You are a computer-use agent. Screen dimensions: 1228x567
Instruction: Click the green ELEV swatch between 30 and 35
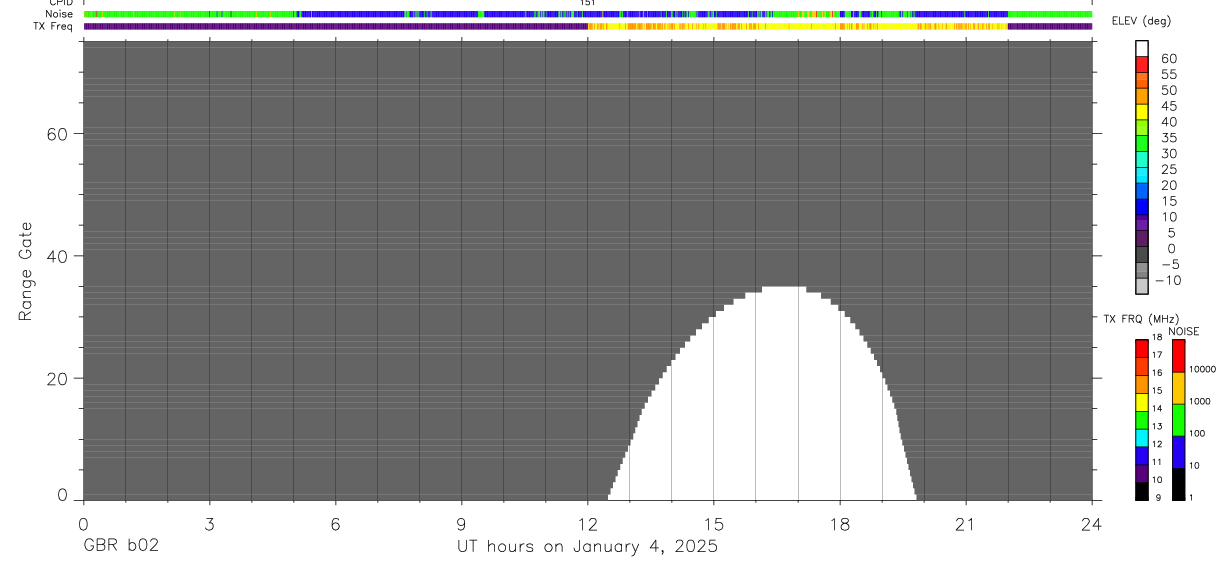1142,144
